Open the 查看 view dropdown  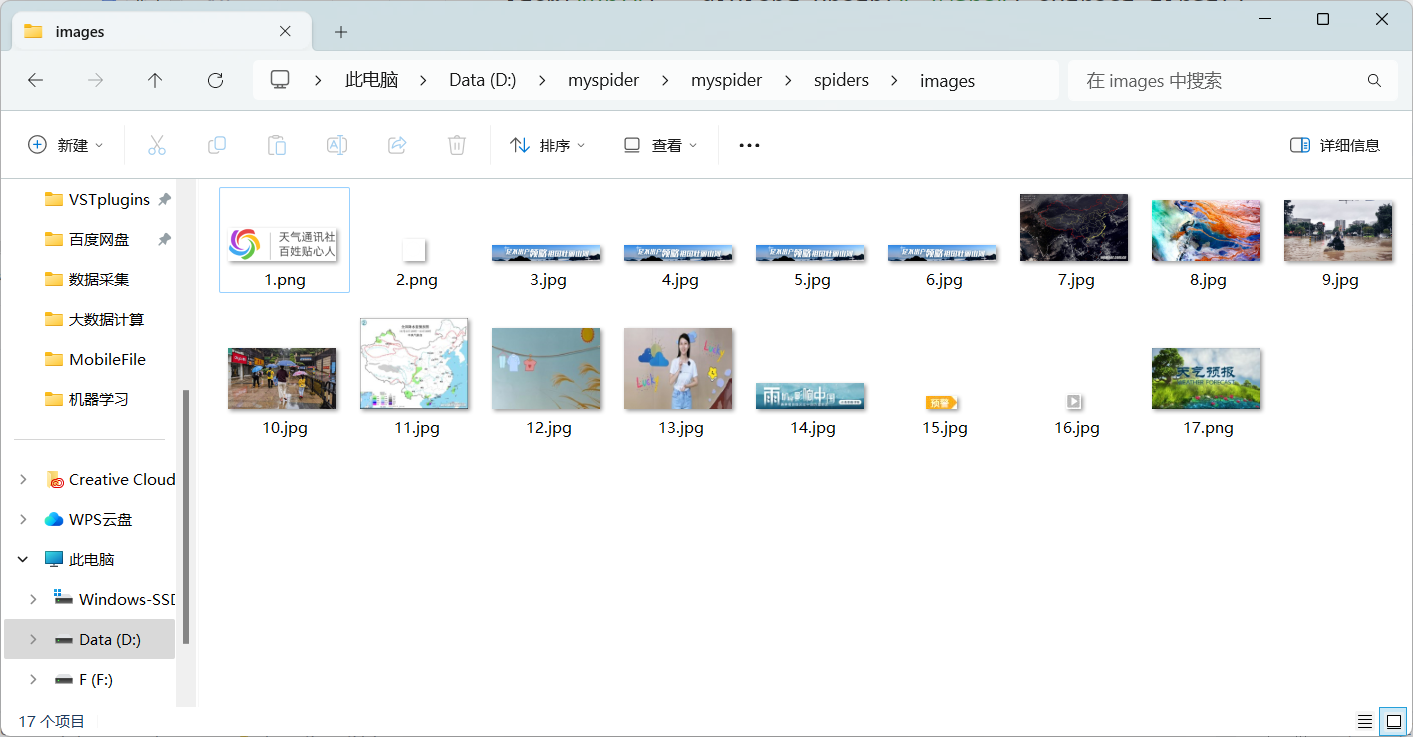pyautogui.click(x=660, y=145)
